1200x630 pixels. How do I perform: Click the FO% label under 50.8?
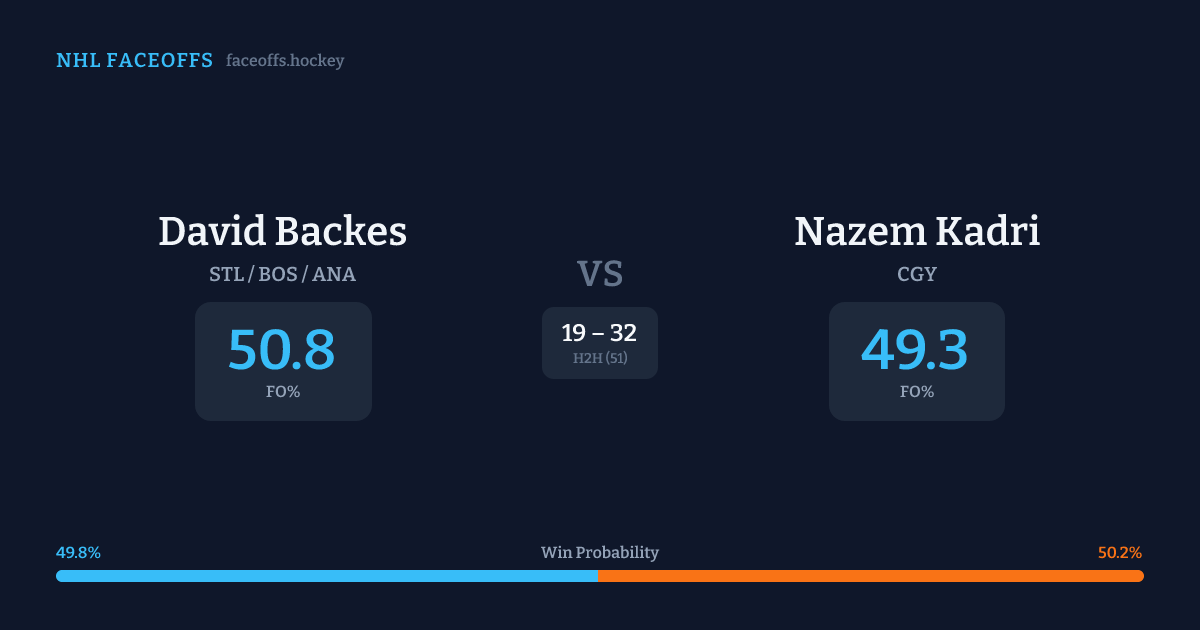(283, 392)
